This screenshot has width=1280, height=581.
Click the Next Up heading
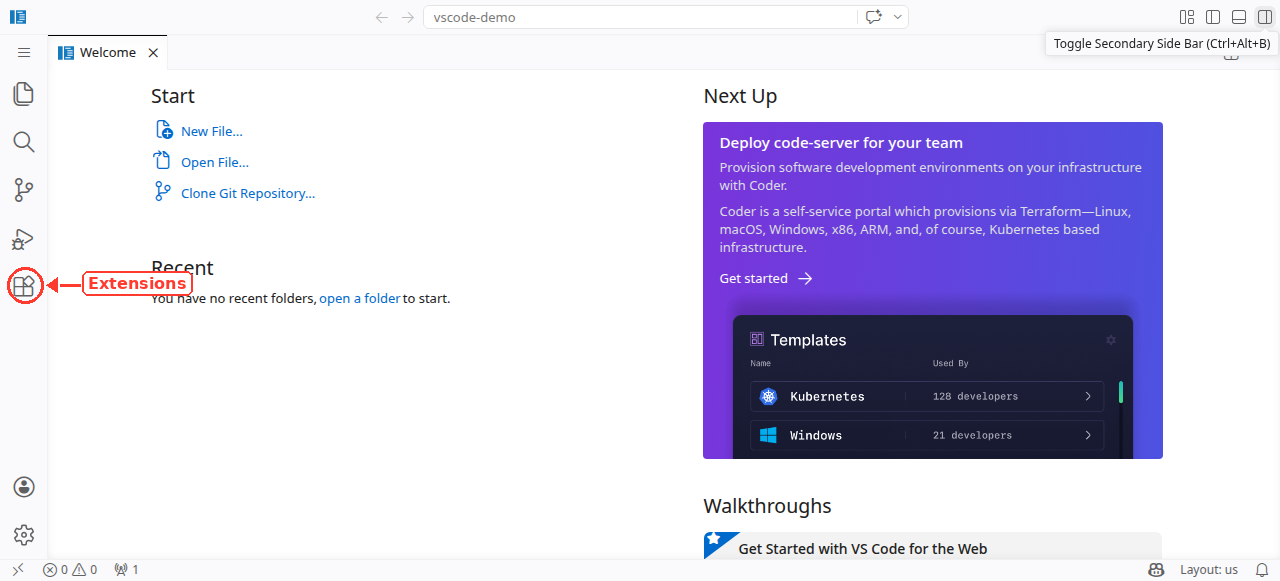(x=740, y=96)
